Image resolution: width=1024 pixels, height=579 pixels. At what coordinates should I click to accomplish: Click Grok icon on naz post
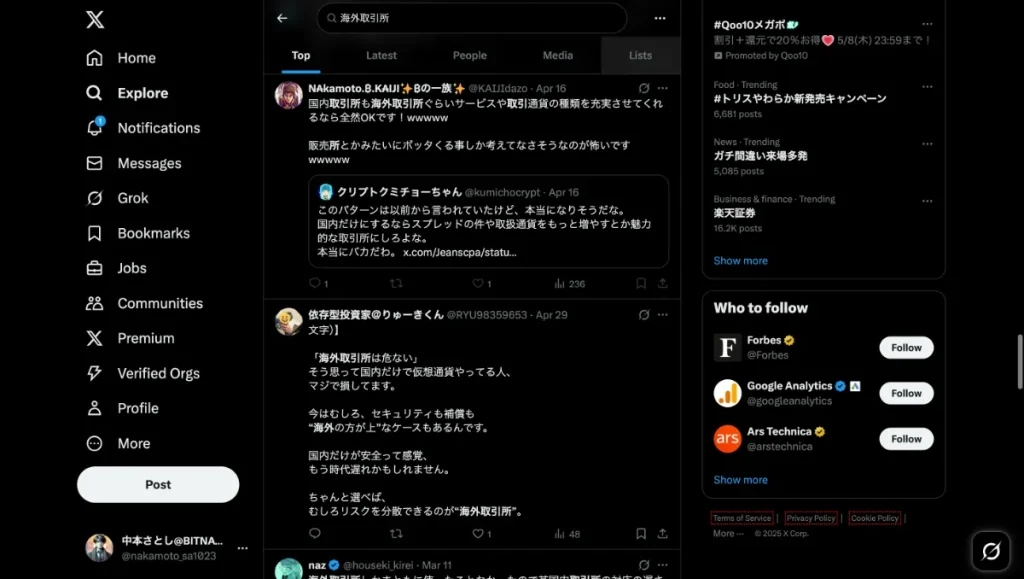[644, 565]
